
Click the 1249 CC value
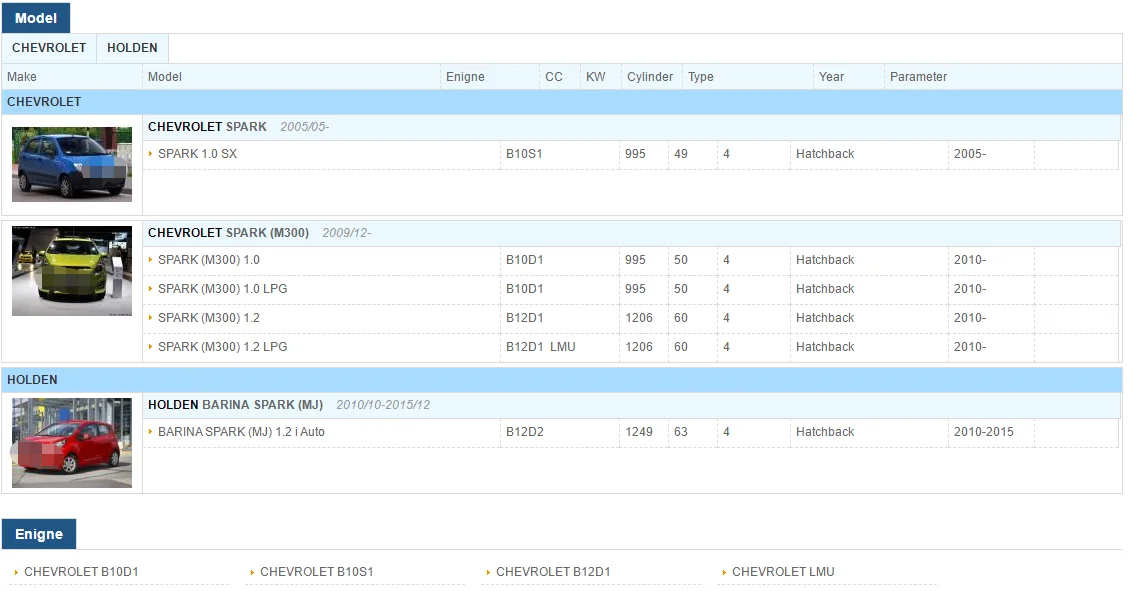click(x=639, y=432)
